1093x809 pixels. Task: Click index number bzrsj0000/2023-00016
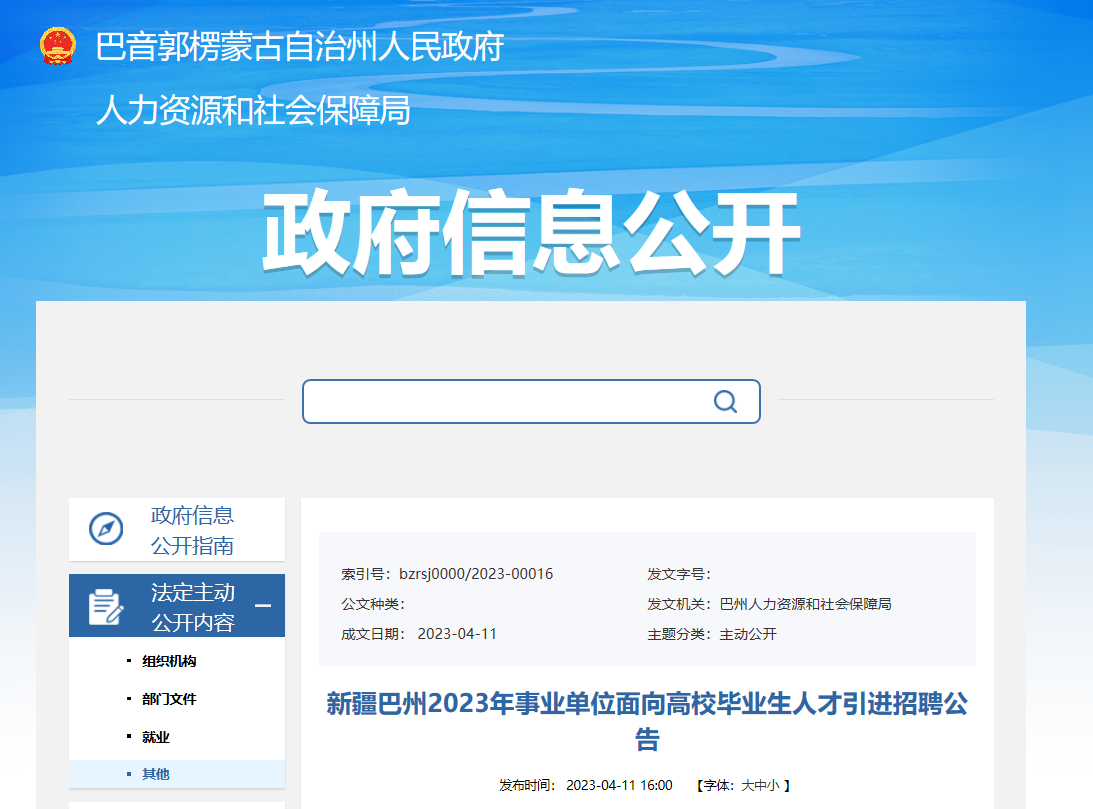(475, 574)
